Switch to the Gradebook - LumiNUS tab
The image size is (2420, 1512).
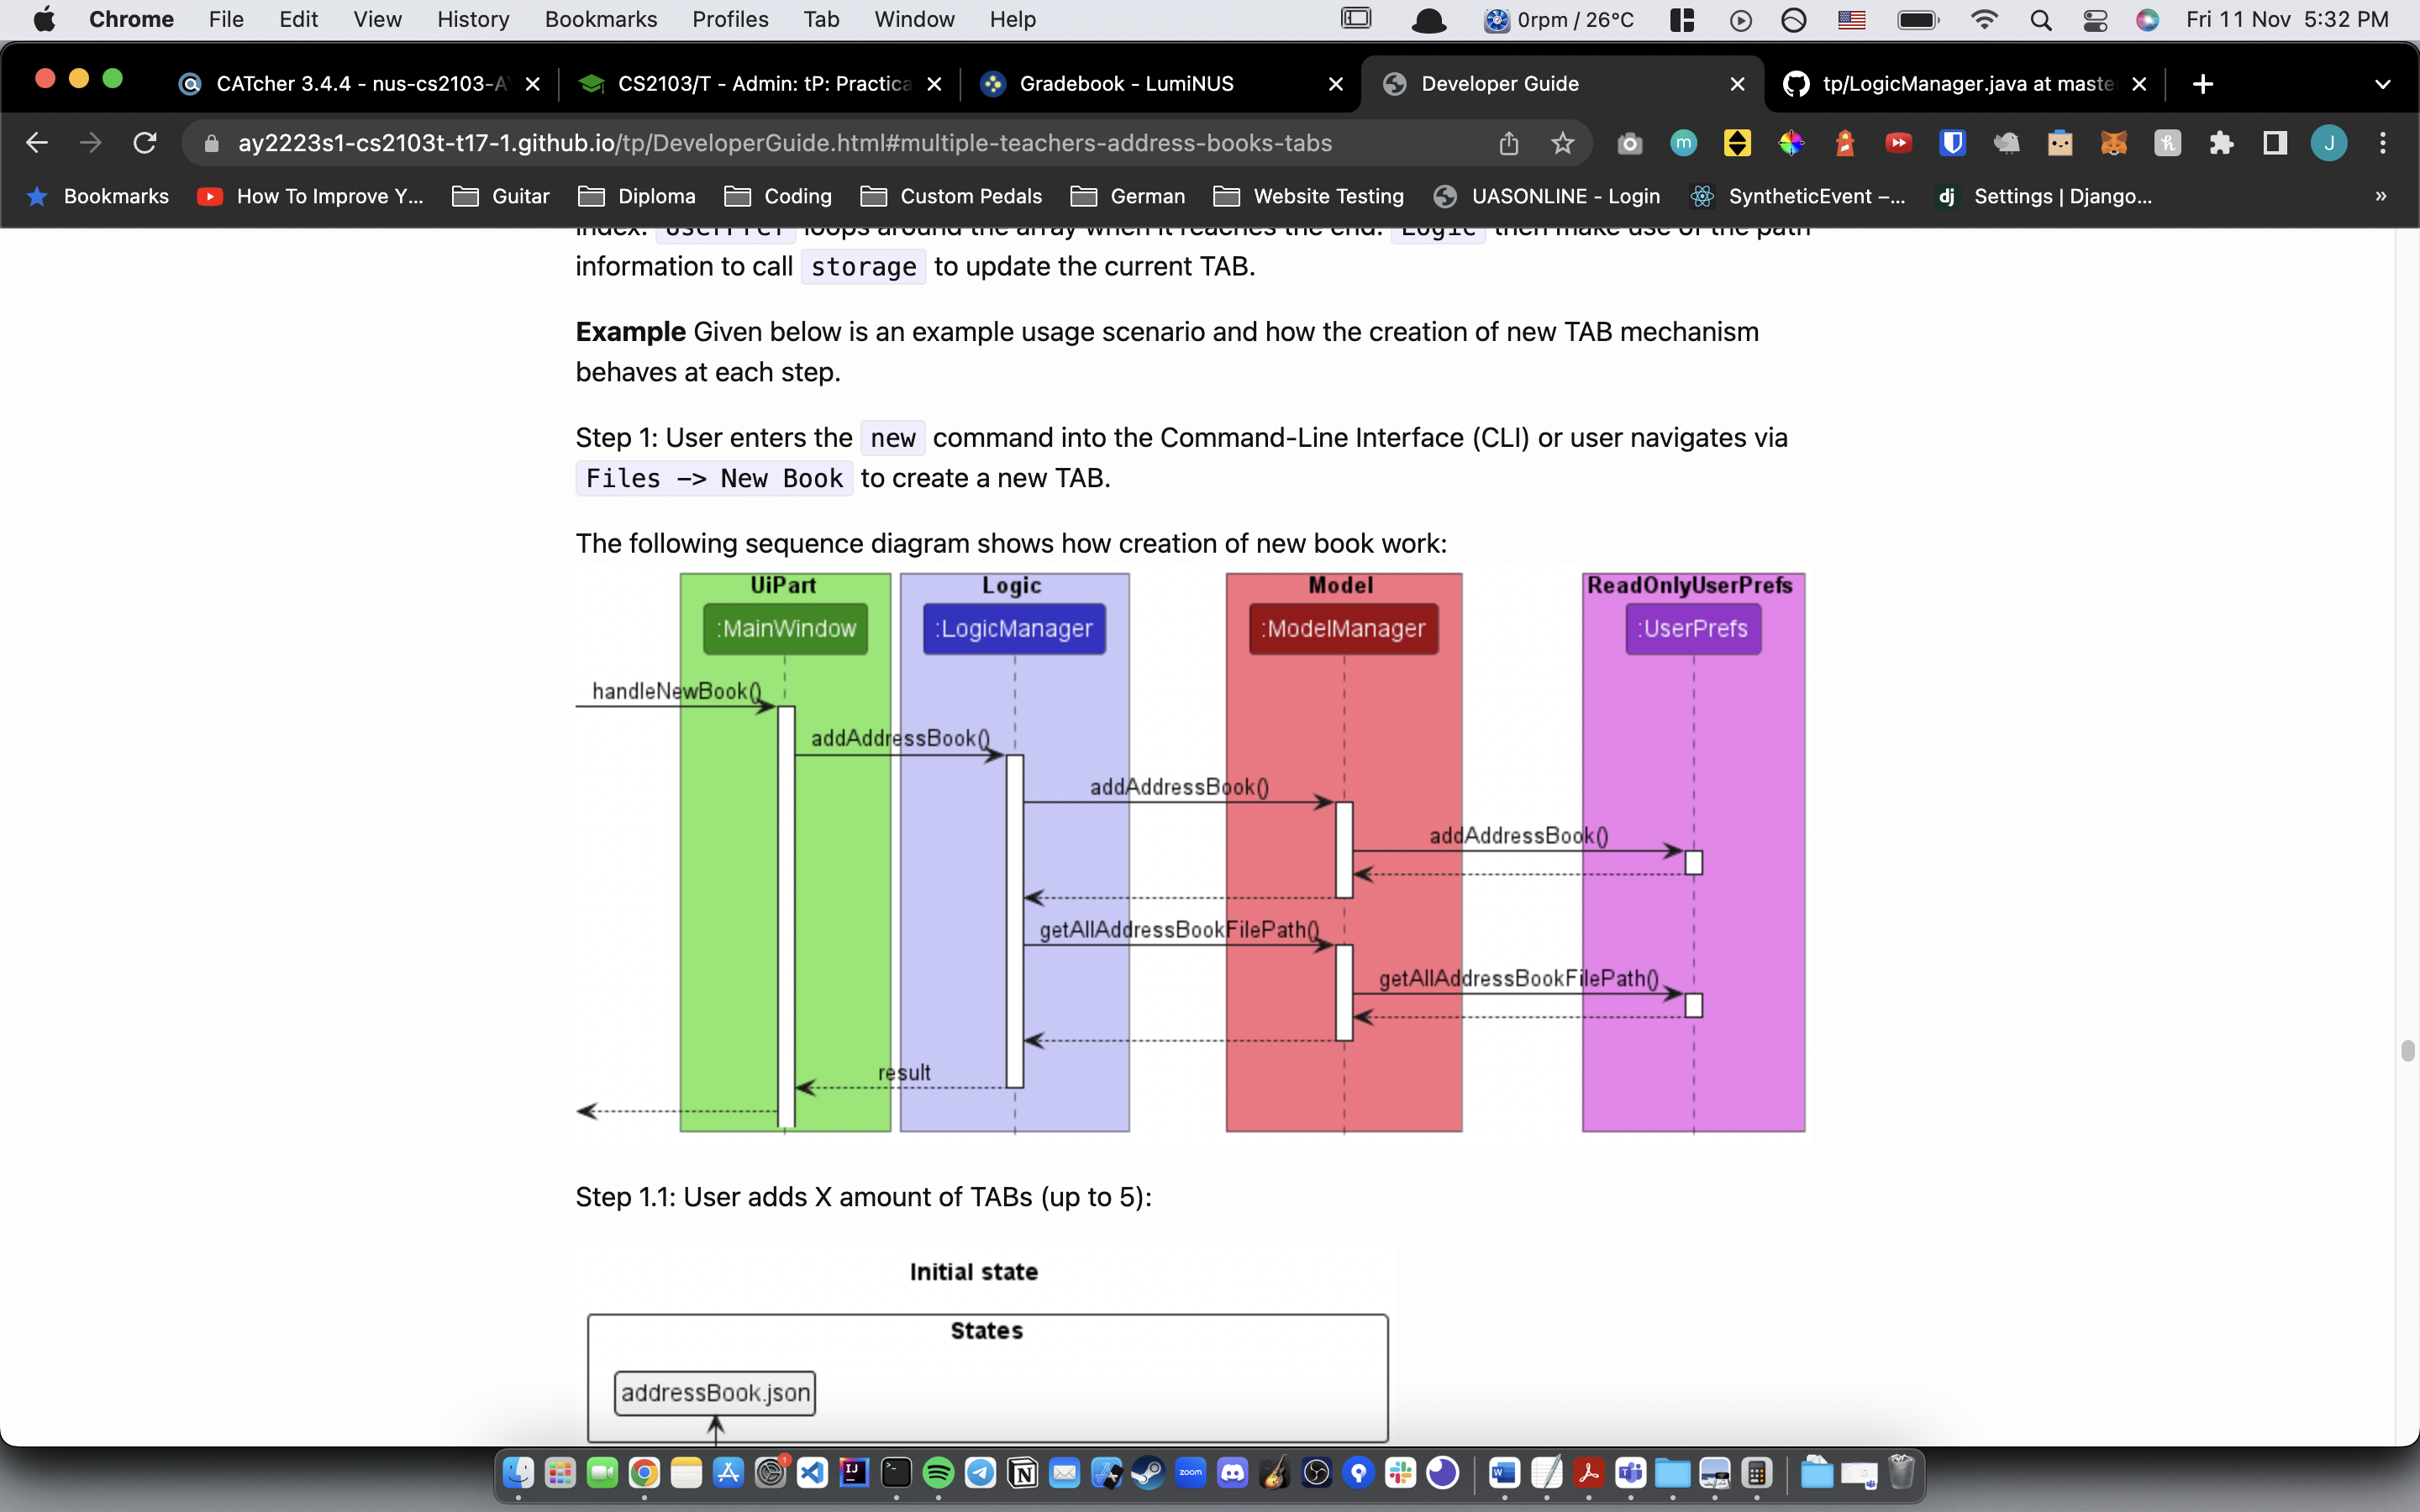(1126, 84)
